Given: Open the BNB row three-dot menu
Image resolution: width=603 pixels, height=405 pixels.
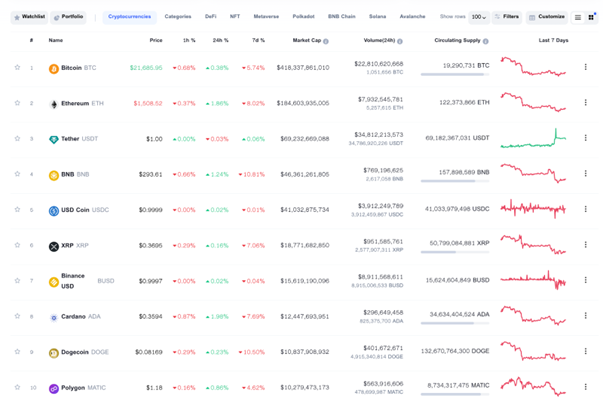Looking at the screenshot, I should click(x=585, y=173).
